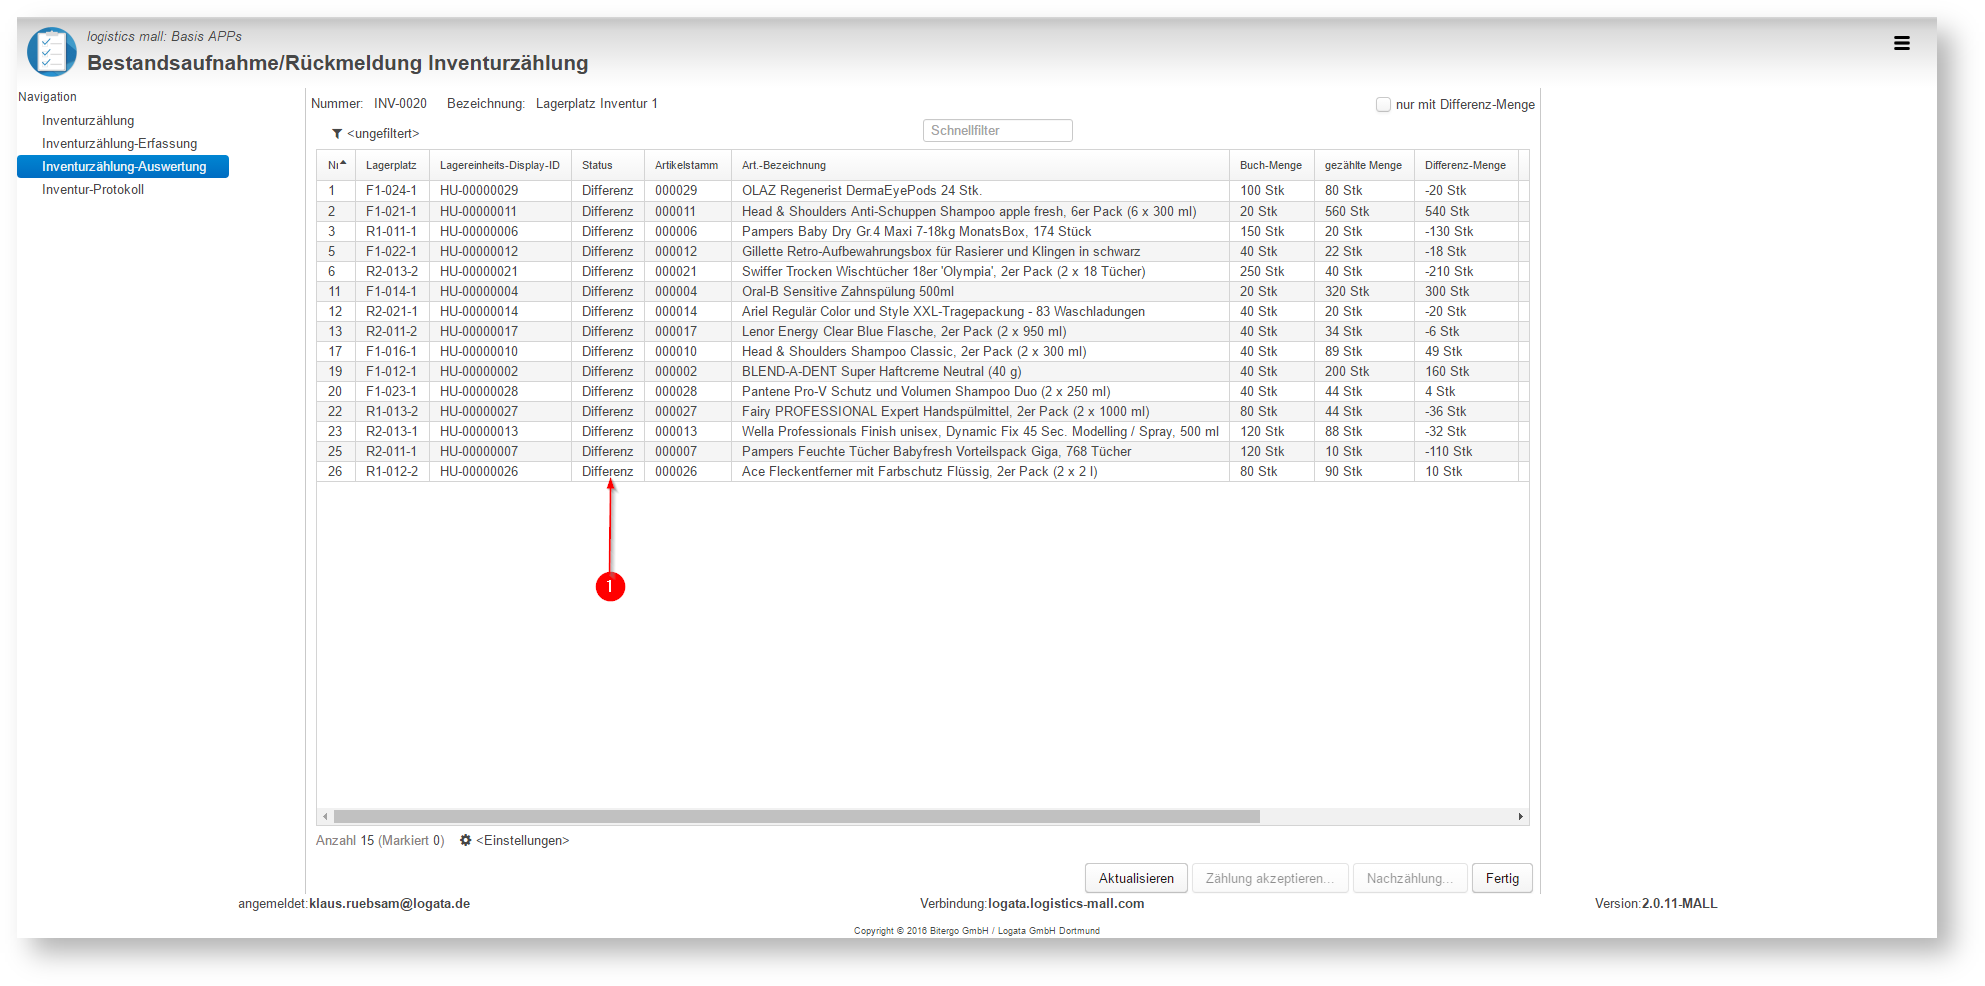The width and height of the screenshot is (1985, 986).
Task: Select Inventurzählung-Auswertung in navigation
Action: (x=123, y=167)
